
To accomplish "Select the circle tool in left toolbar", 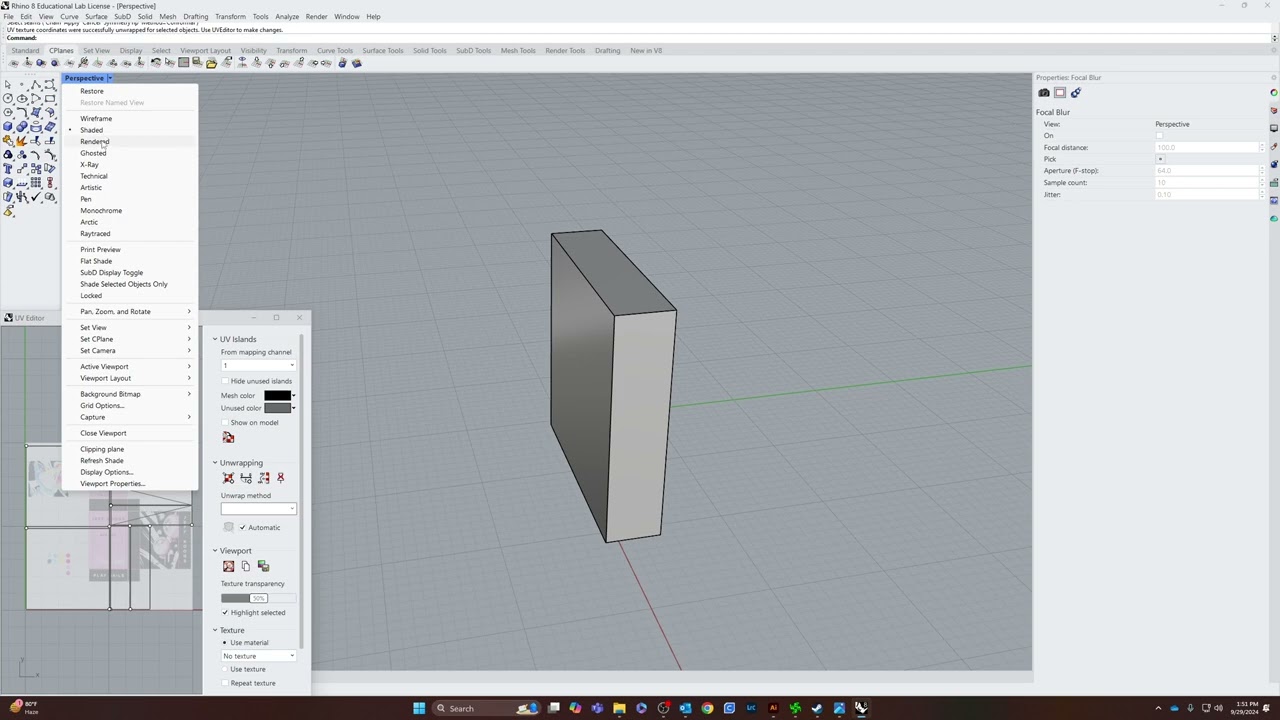I will pyautogui.click(x=8, y=99).
